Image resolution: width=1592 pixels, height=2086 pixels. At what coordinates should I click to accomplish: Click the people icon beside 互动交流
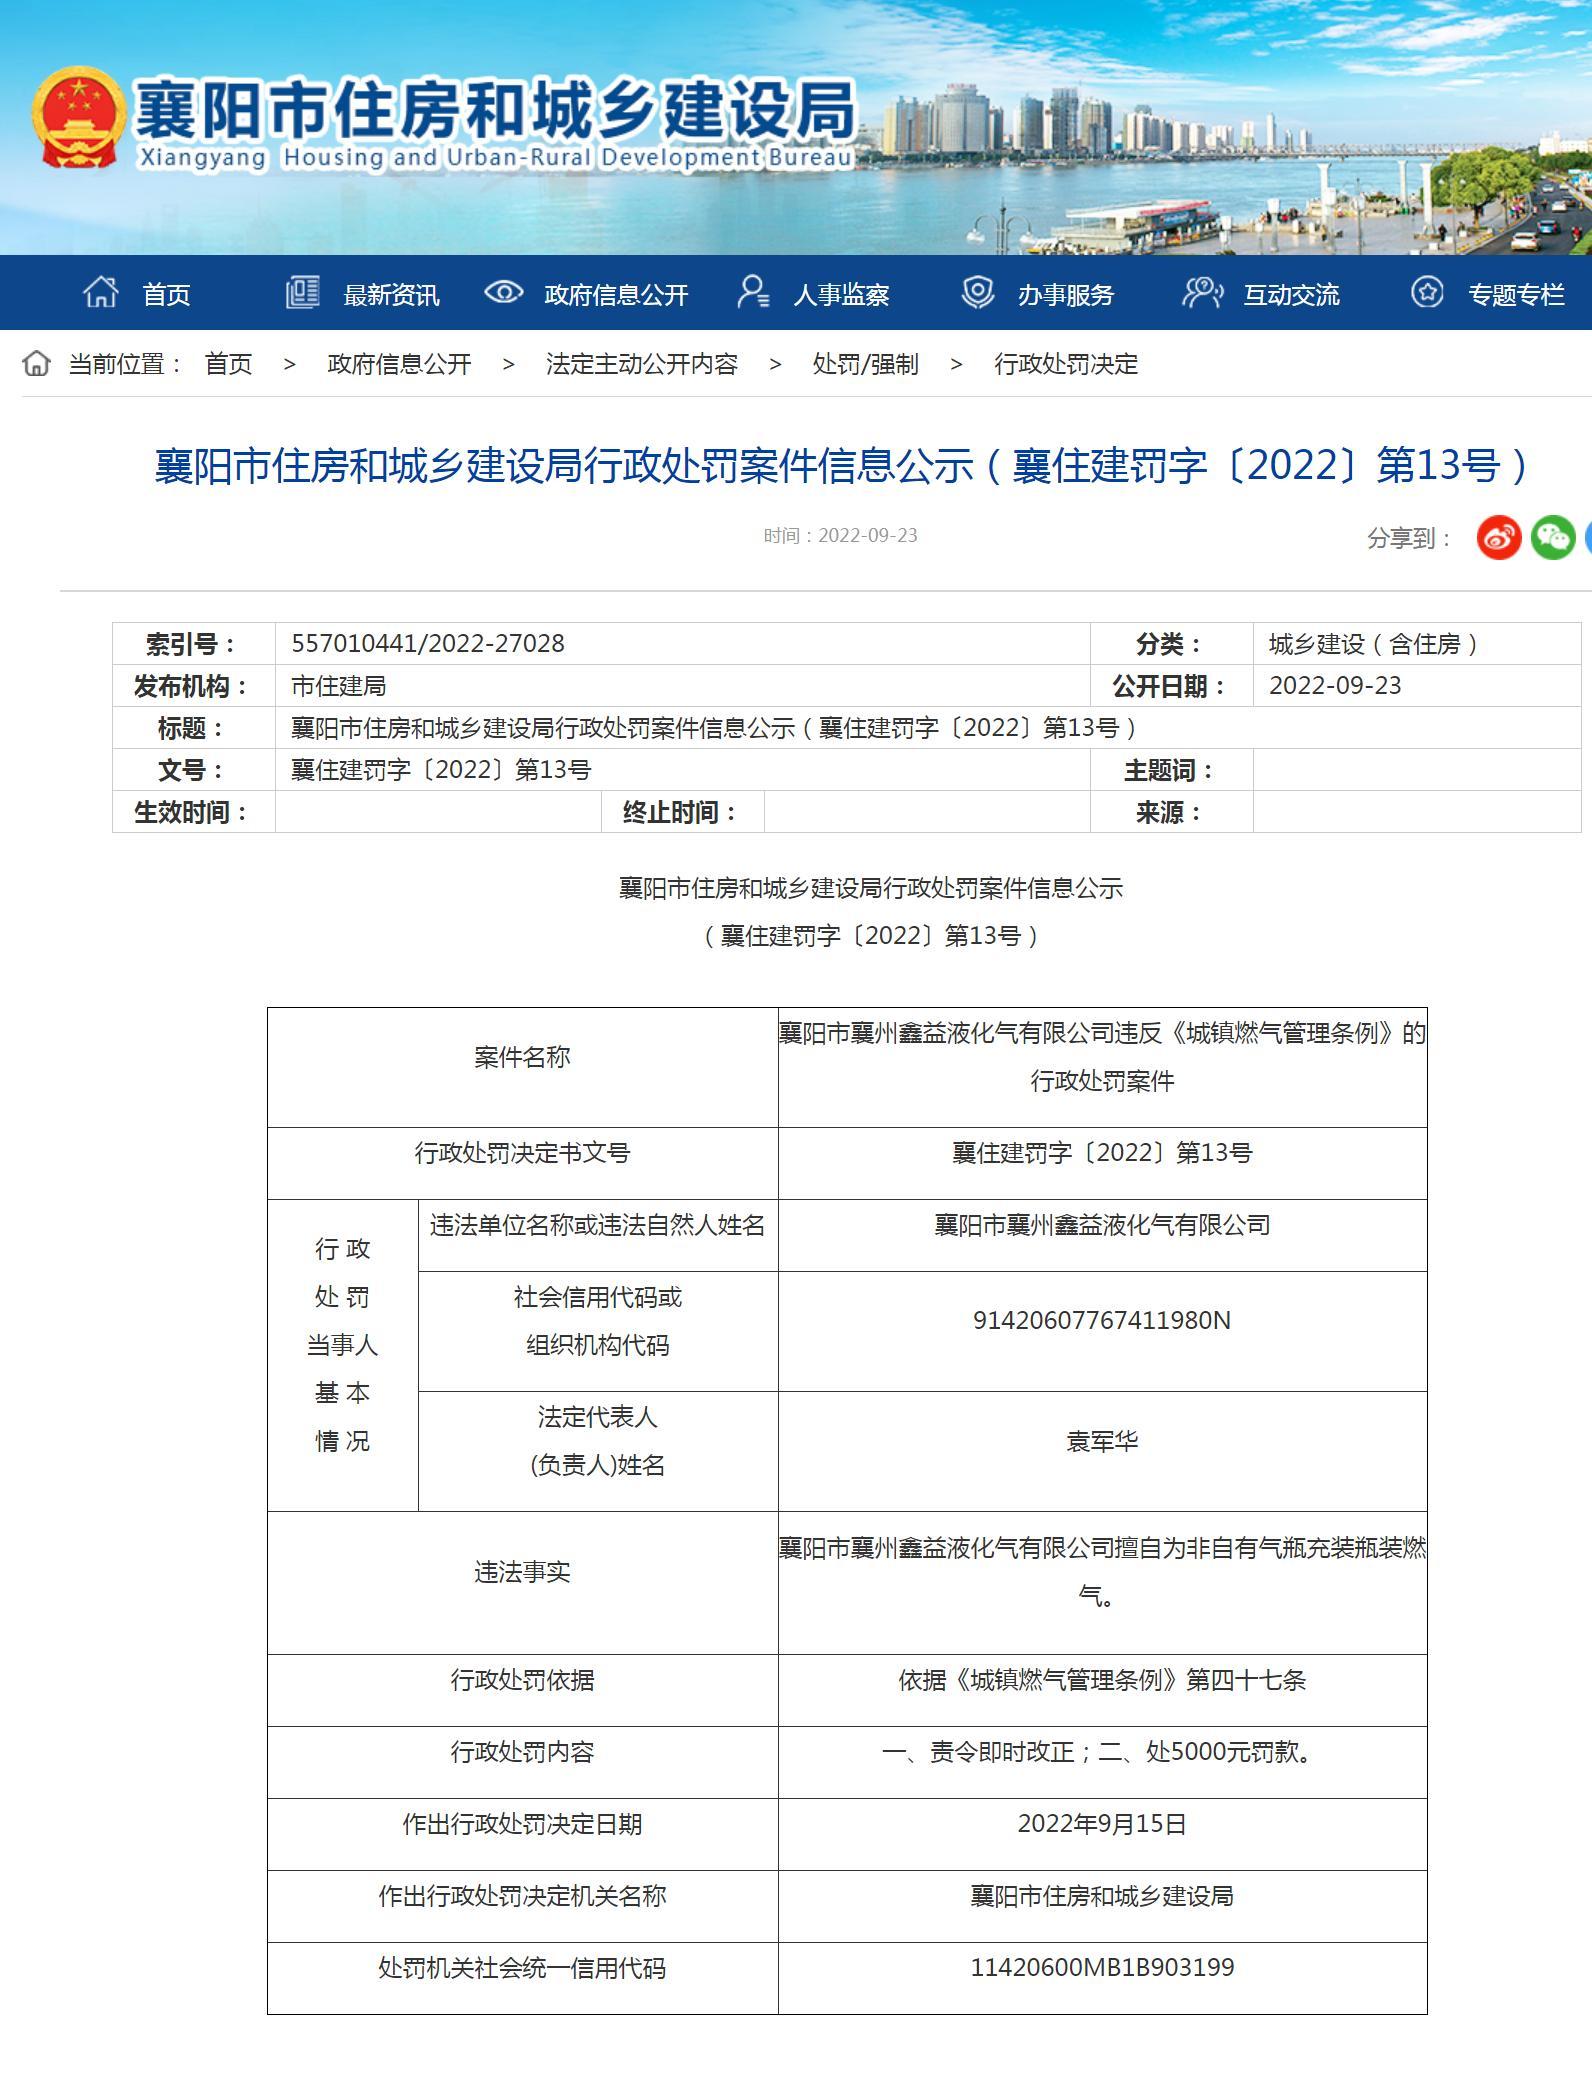coord(1202,292)
